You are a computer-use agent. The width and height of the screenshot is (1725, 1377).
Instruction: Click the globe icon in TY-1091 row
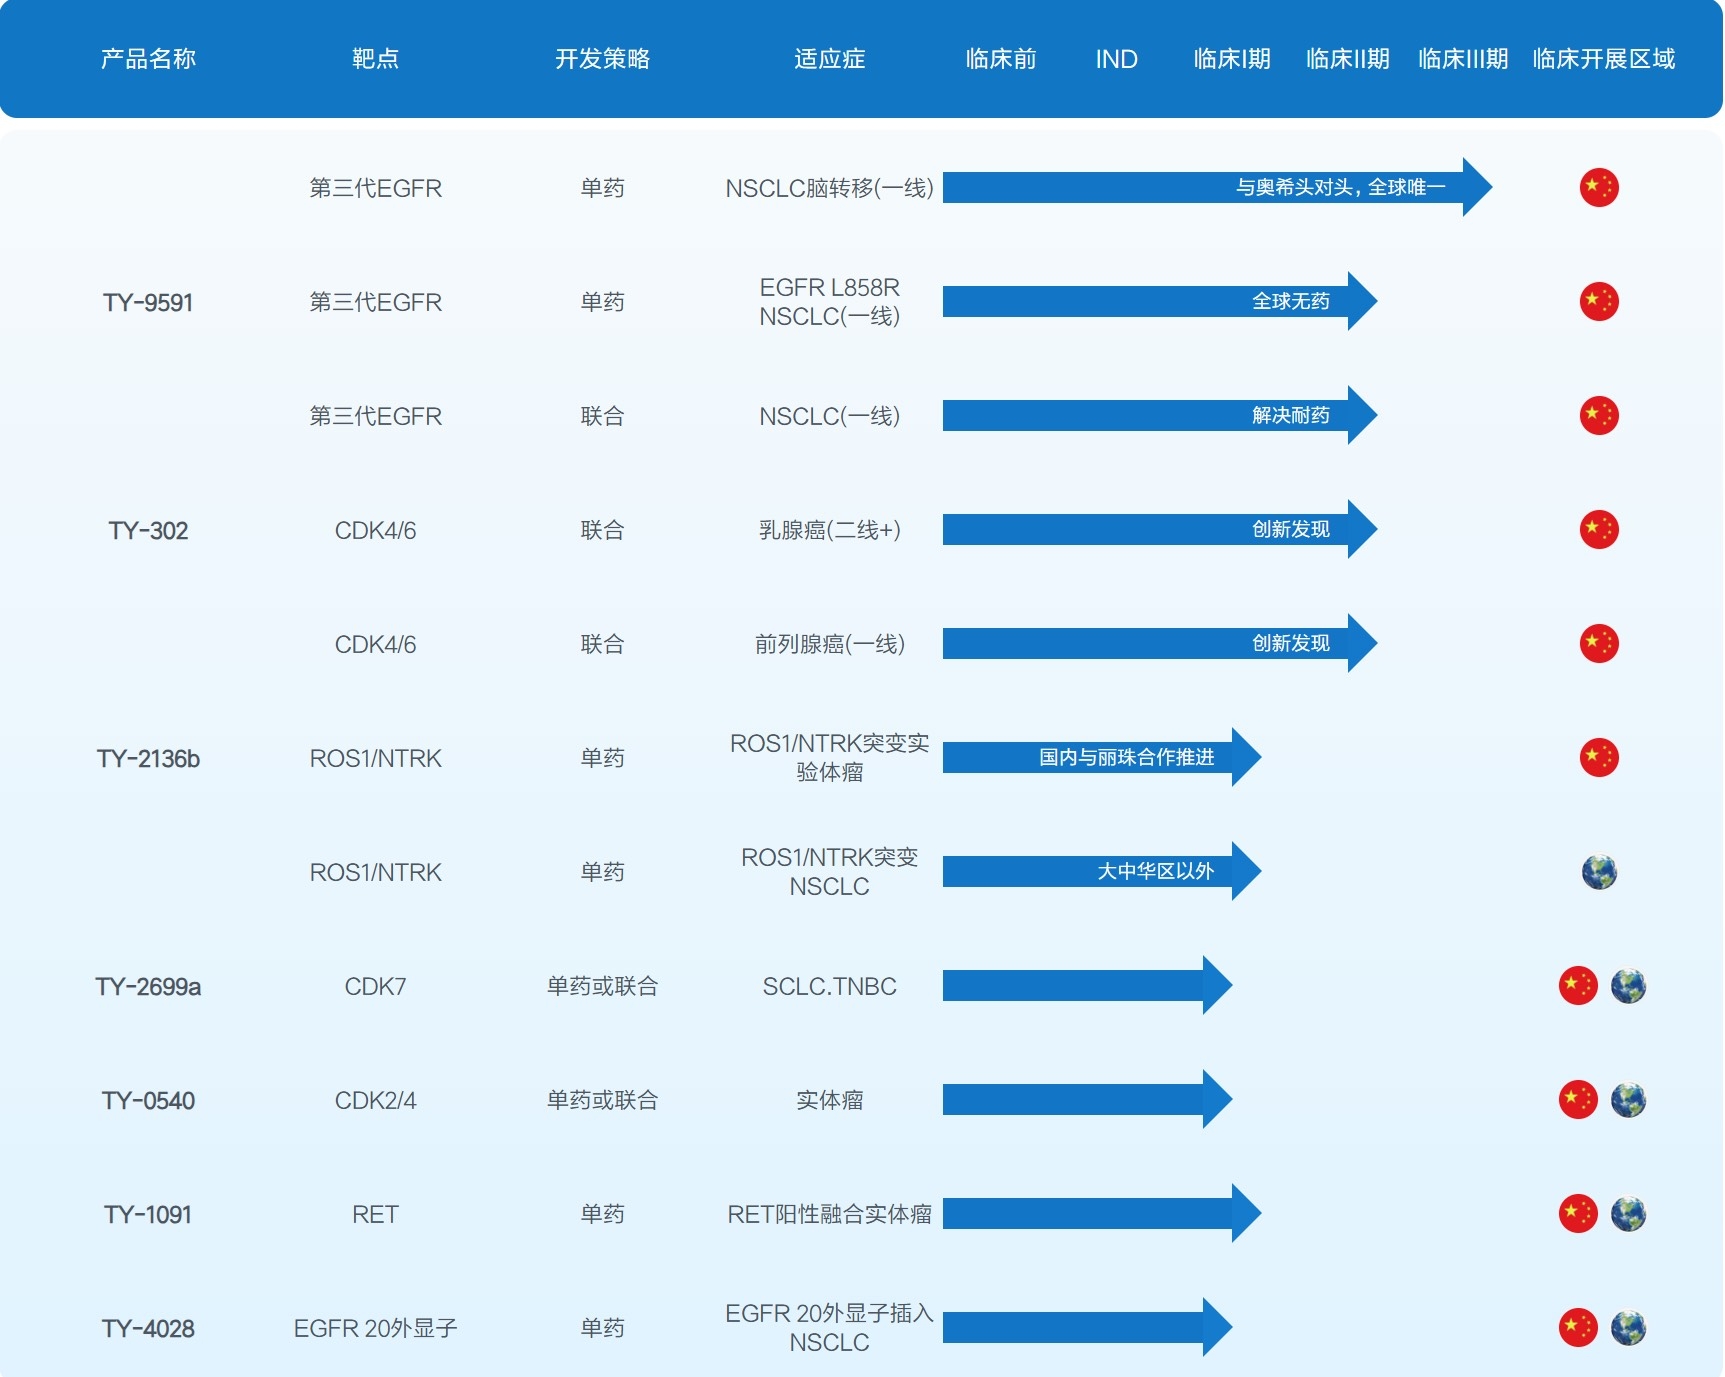point(1628,1214)
